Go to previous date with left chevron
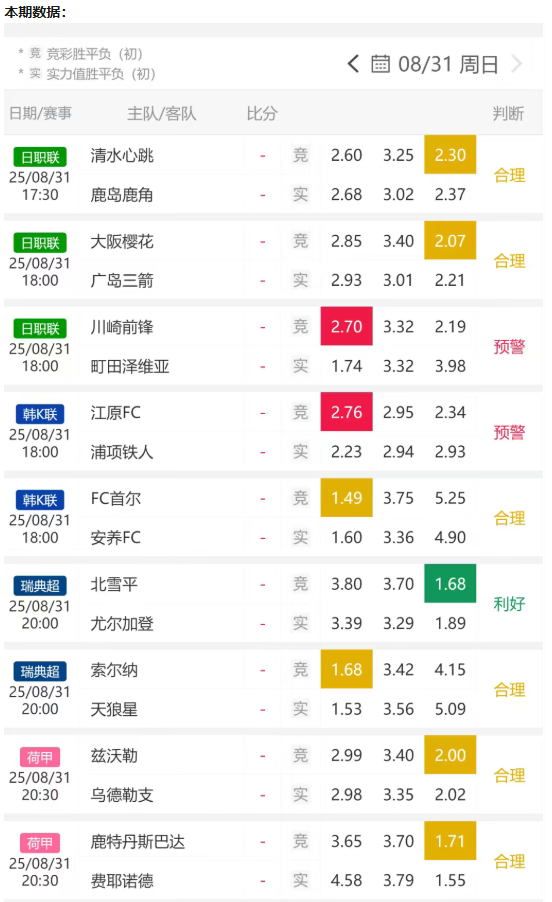The height and width of the screenshot is (902, 552). tap(353, 64)
